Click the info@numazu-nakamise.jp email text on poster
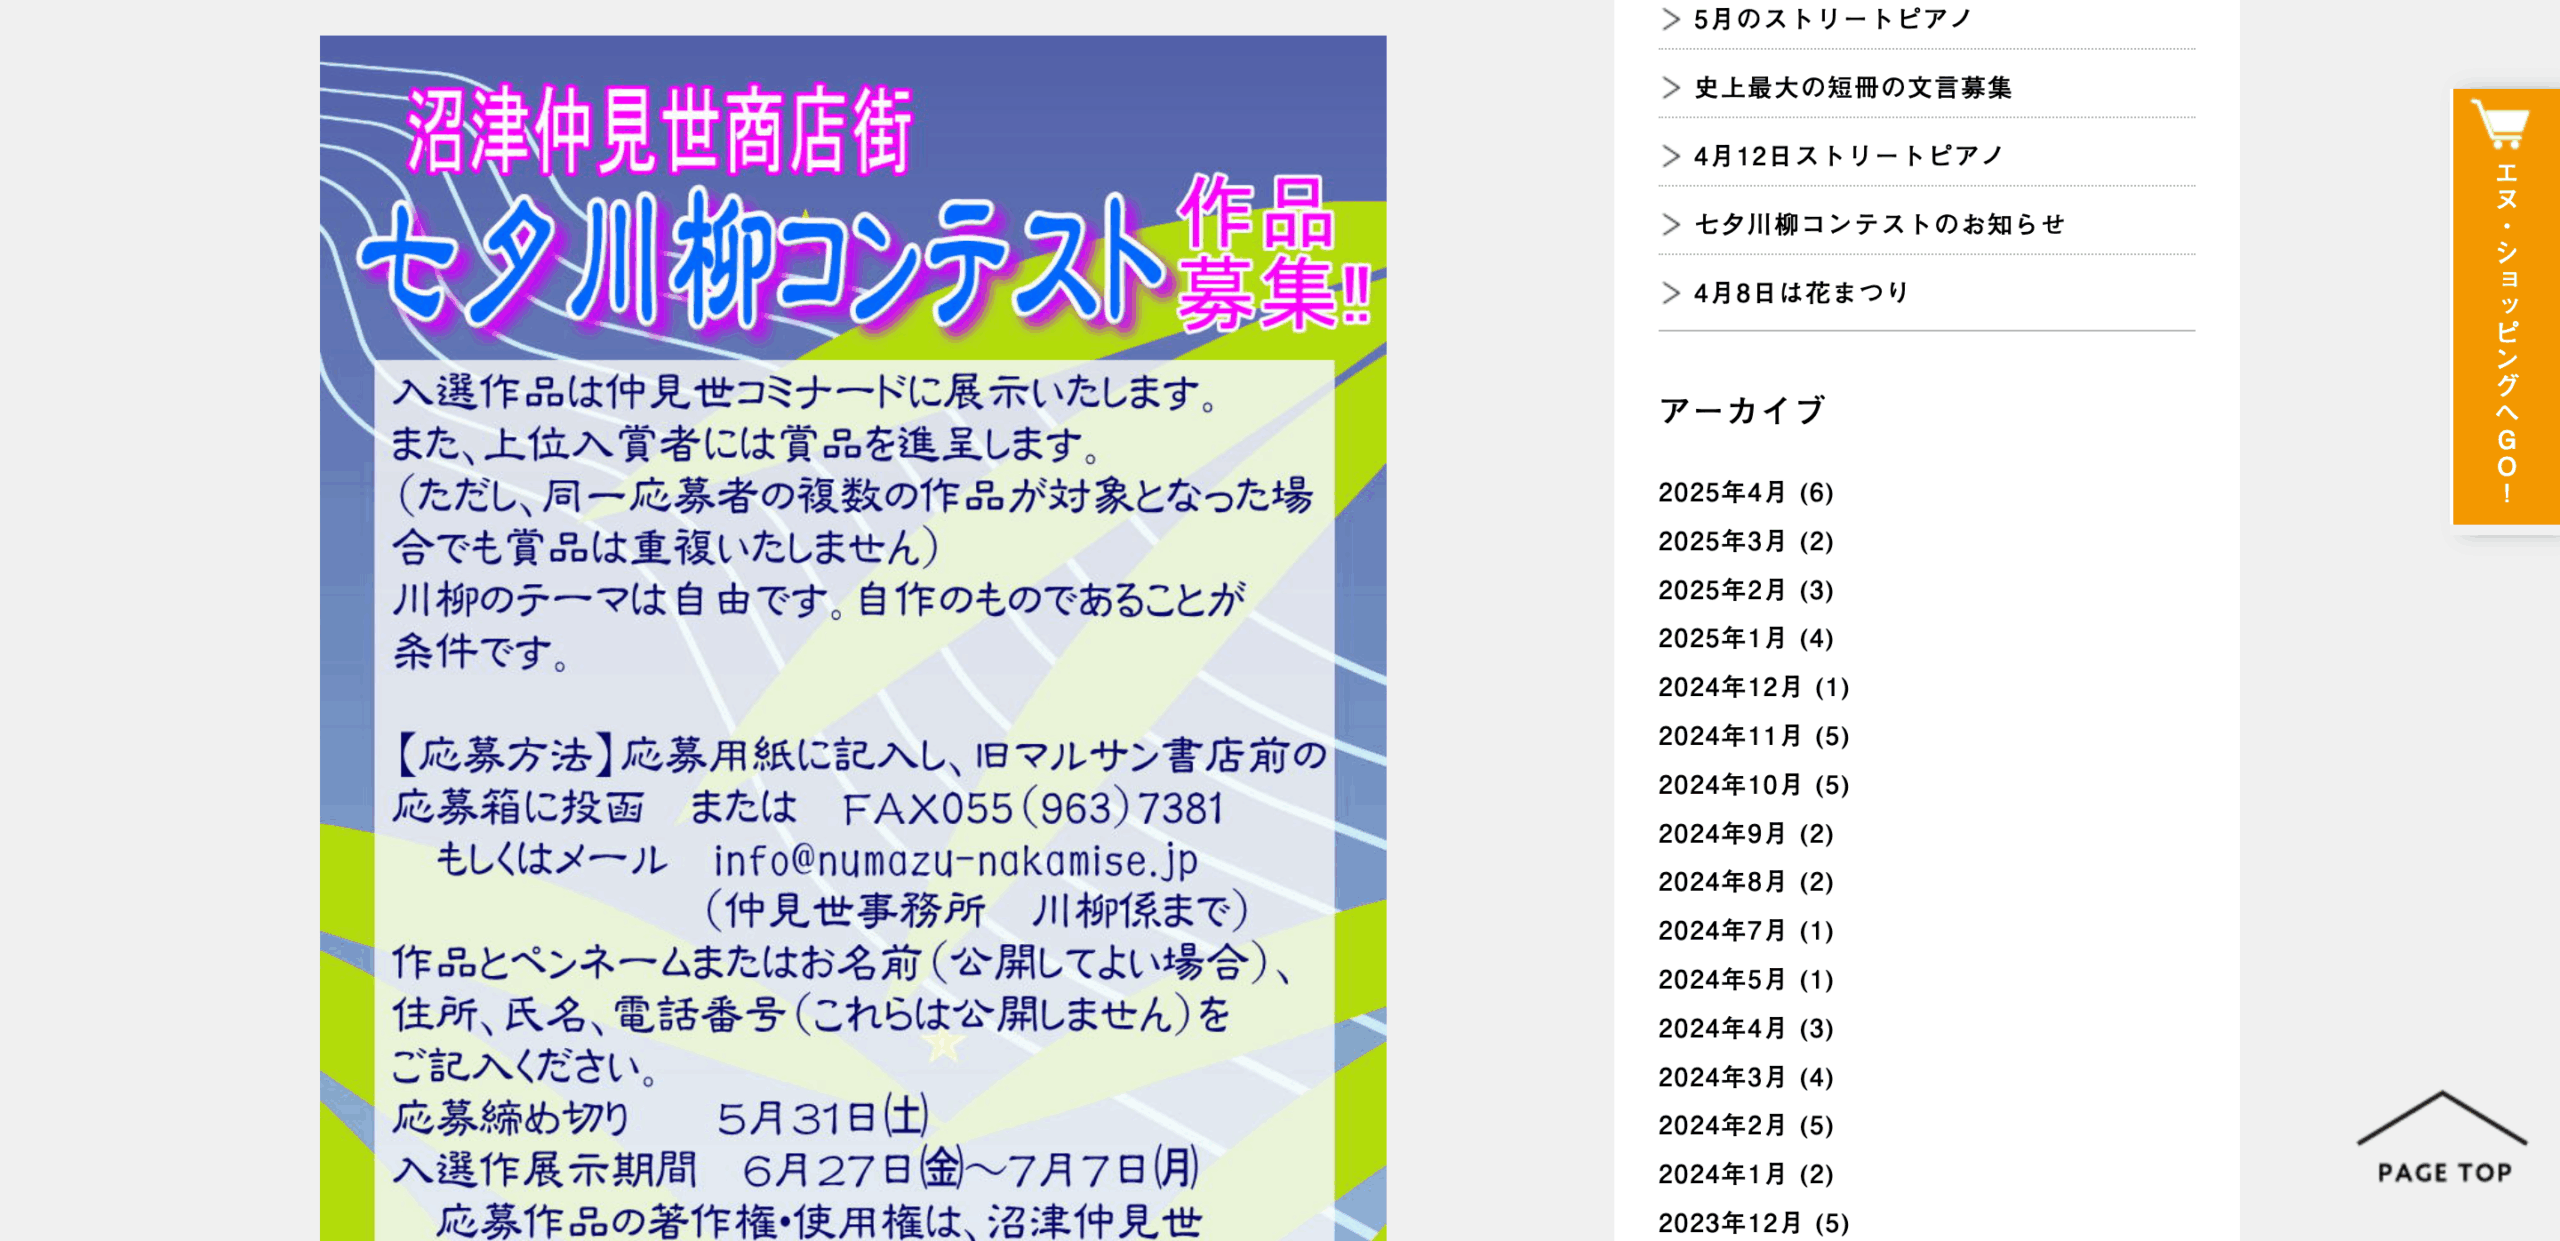Image resolution: width=2560 pixels, height=1241 pixels. [x=955, y=861]
